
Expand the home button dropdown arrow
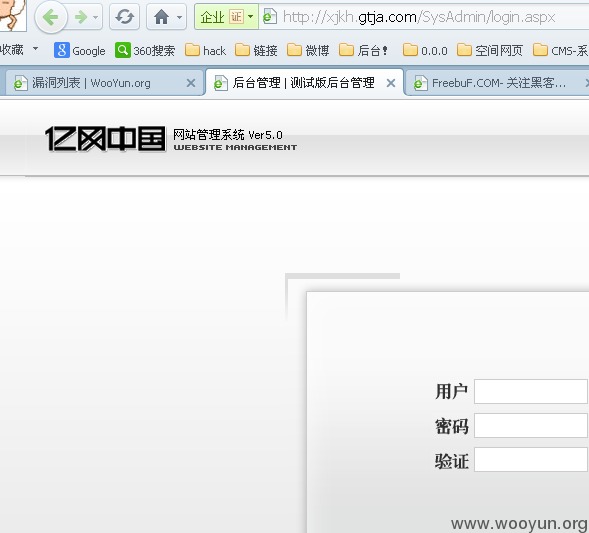(180, 17)
